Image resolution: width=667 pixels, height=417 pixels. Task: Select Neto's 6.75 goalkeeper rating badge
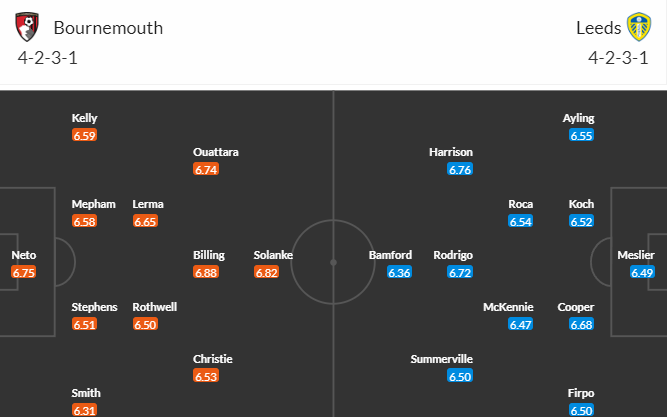(x=23, y=272)
